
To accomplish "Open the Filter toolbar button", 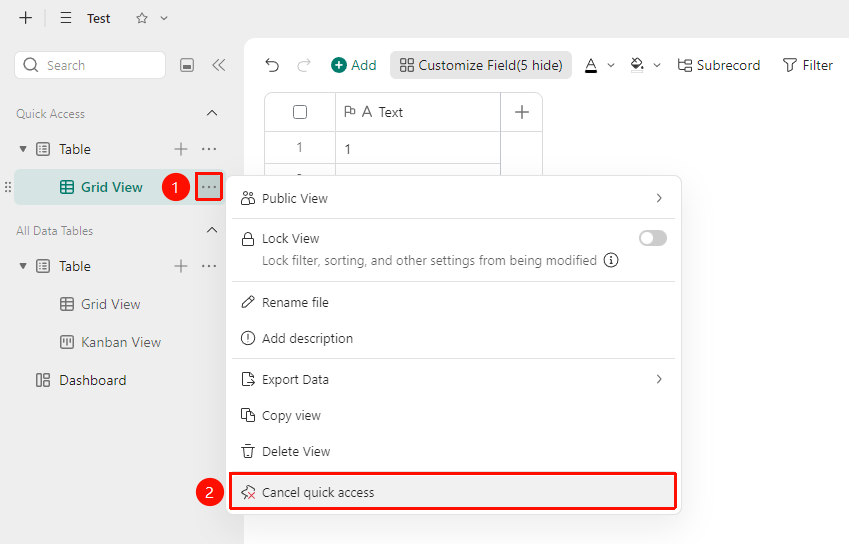I will [x=807, y=65].
